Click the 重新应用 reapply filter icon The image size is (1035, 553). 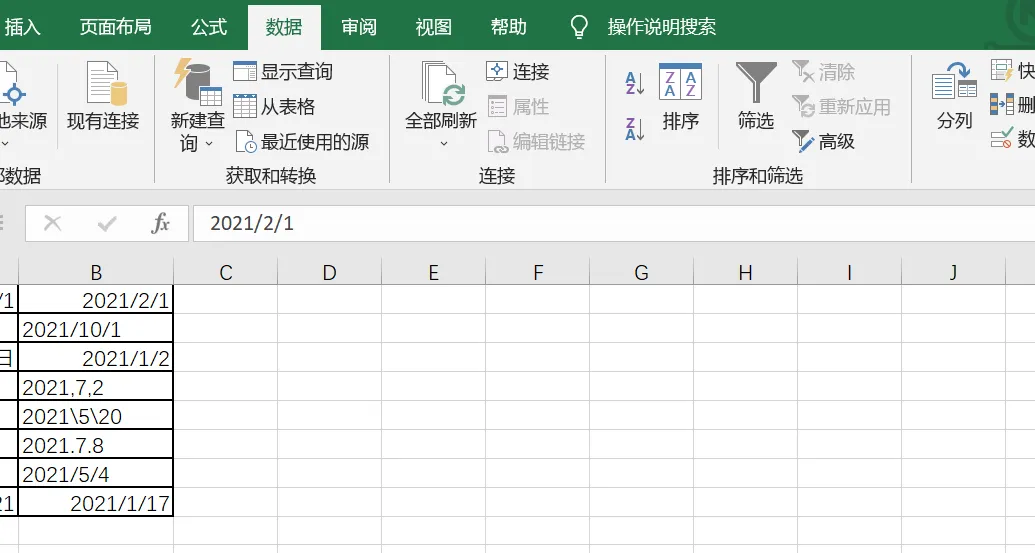point(803,106)
